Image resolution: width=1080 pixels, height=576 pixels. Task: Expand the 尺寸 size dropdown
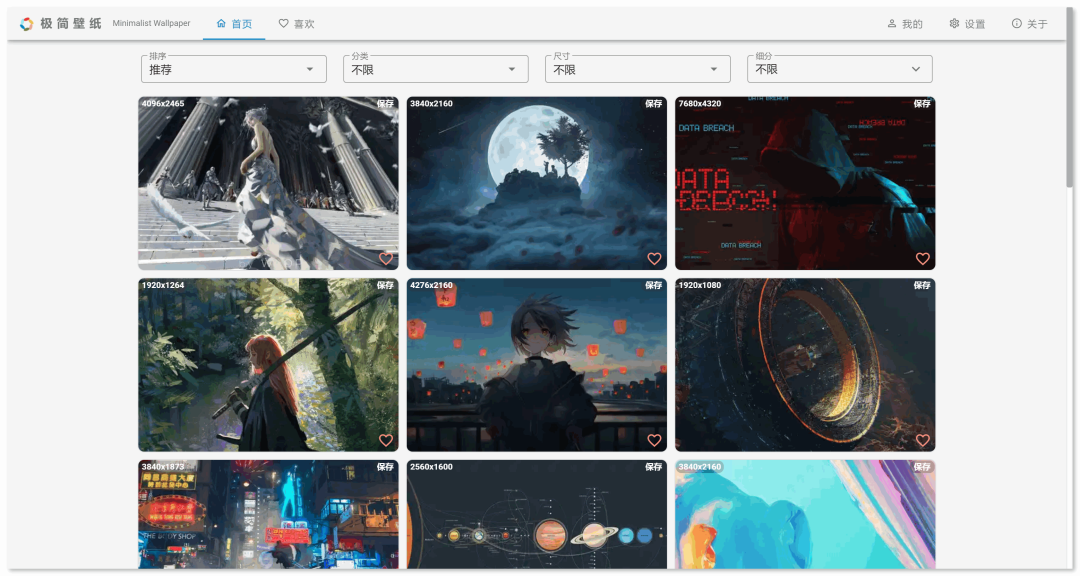click(637, 69)
